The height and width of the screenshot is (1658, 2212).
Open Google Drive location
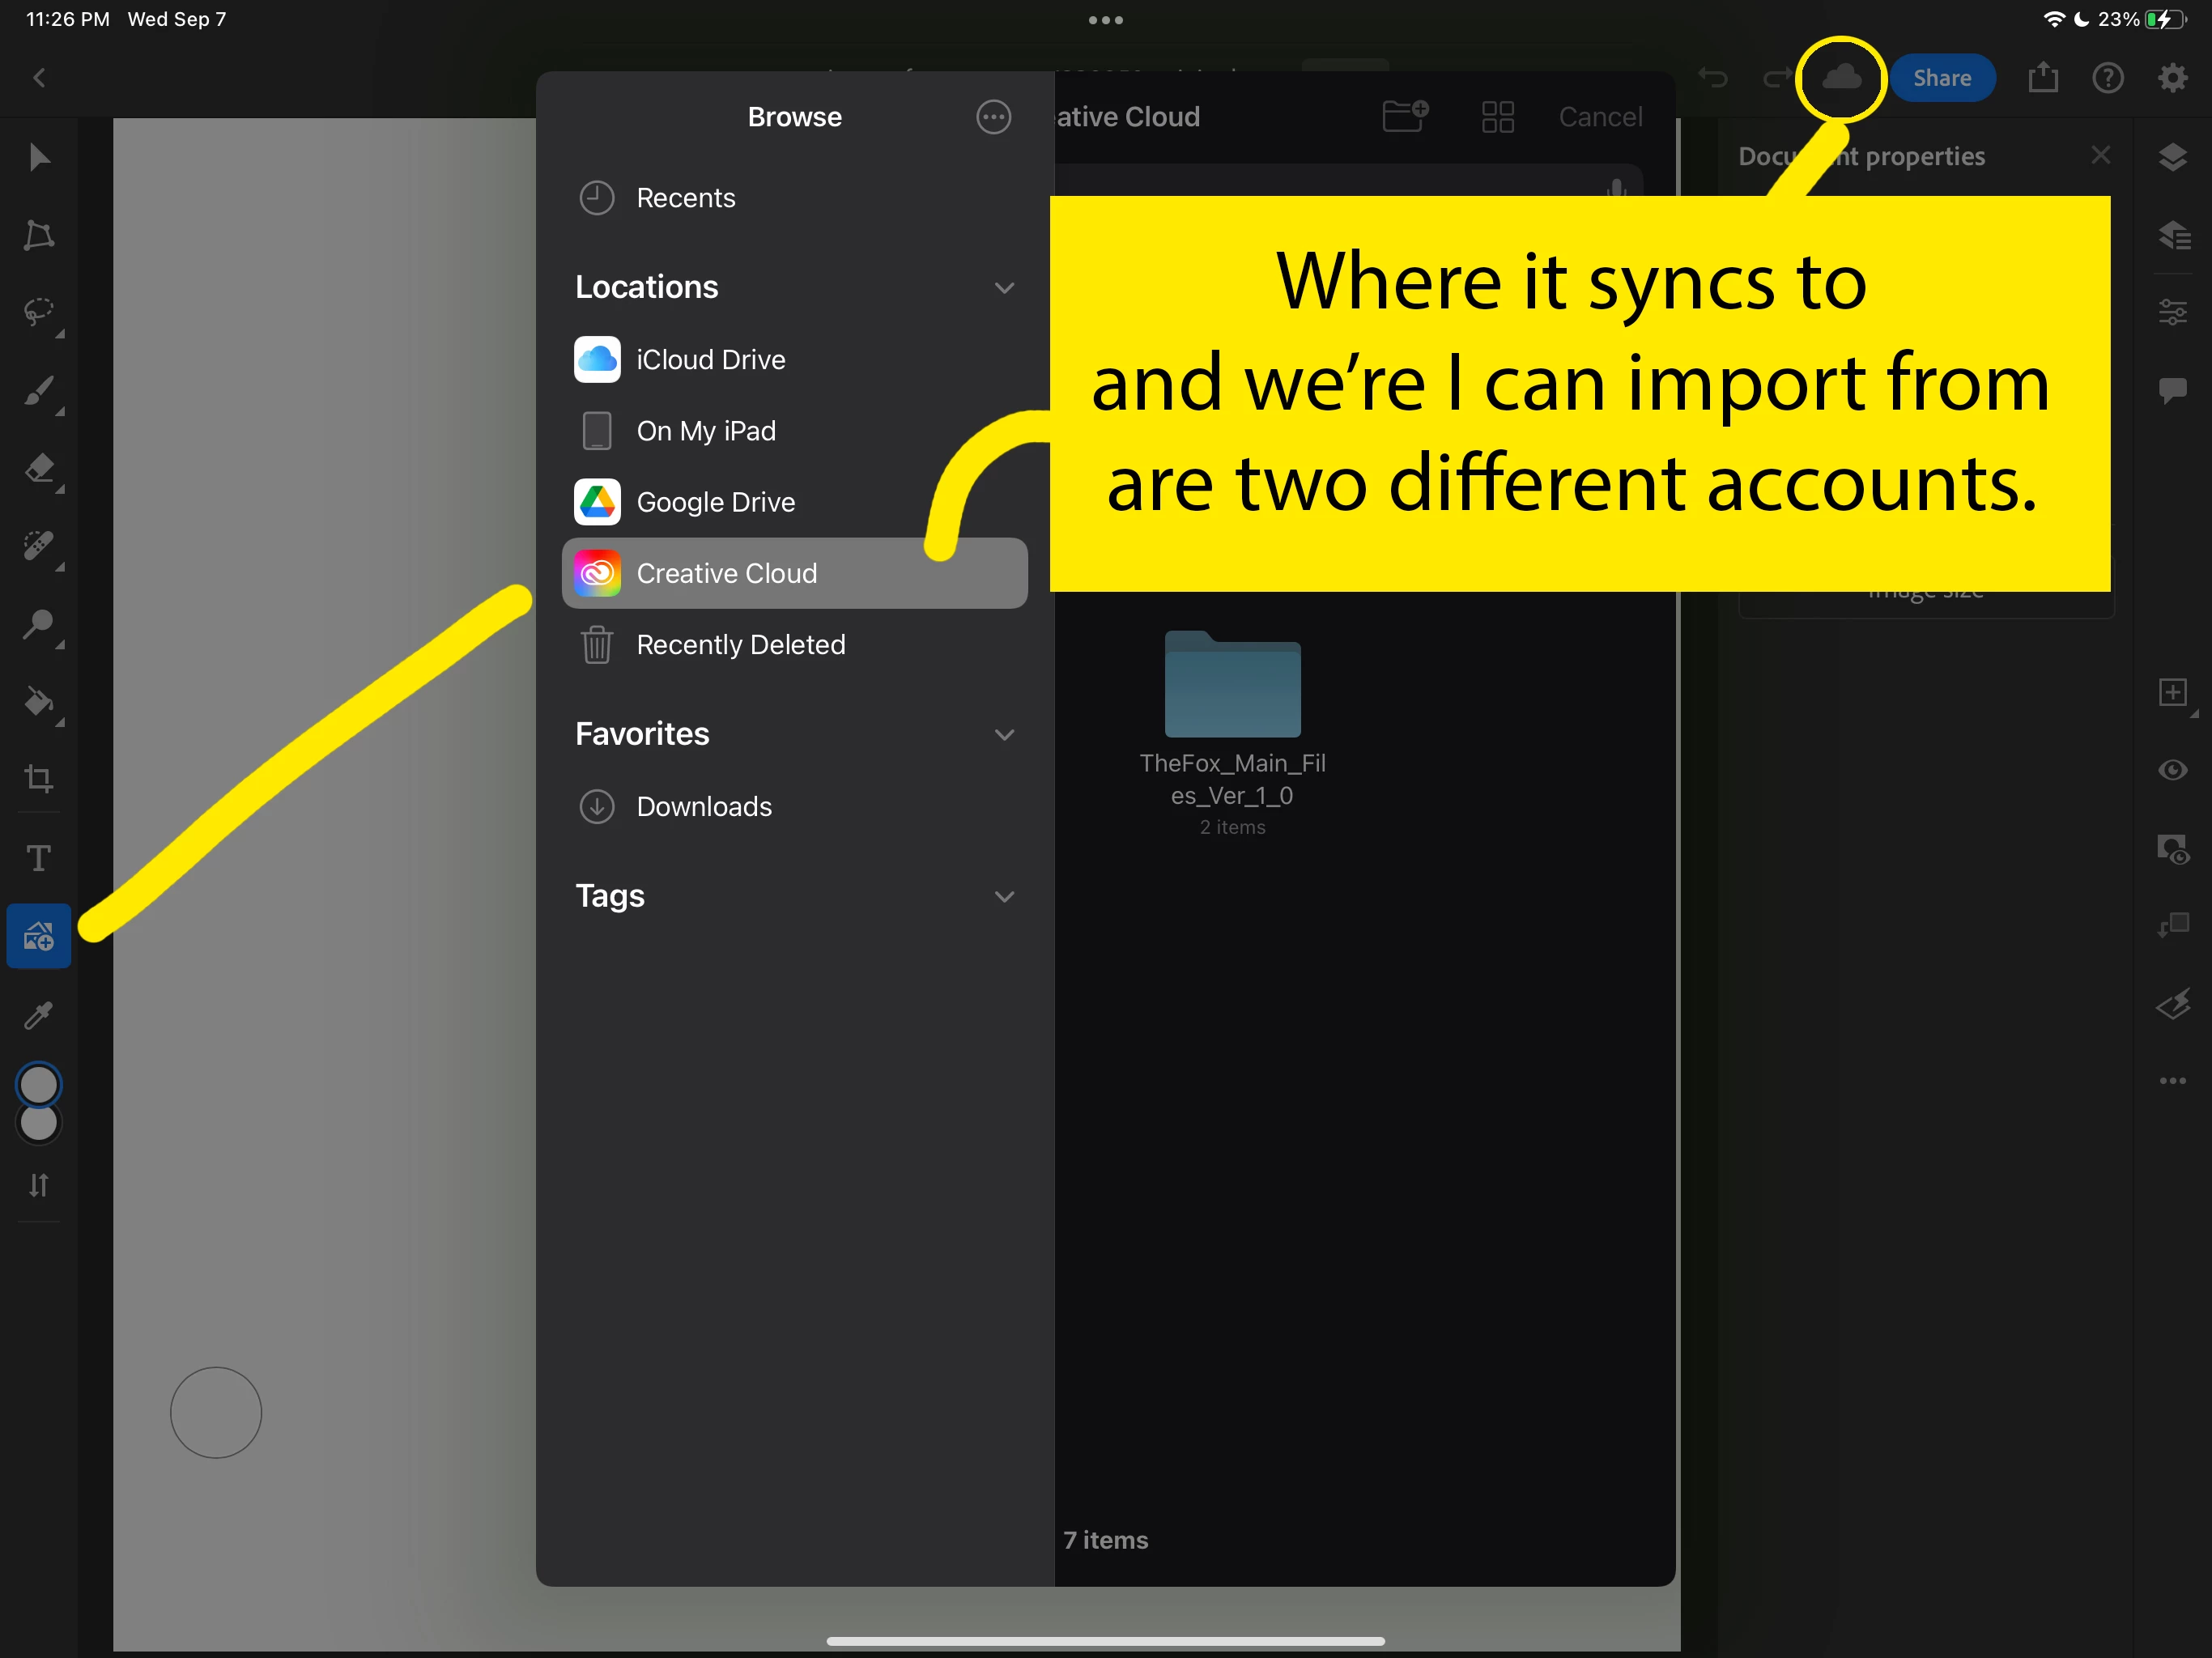[x=715, y=502]
